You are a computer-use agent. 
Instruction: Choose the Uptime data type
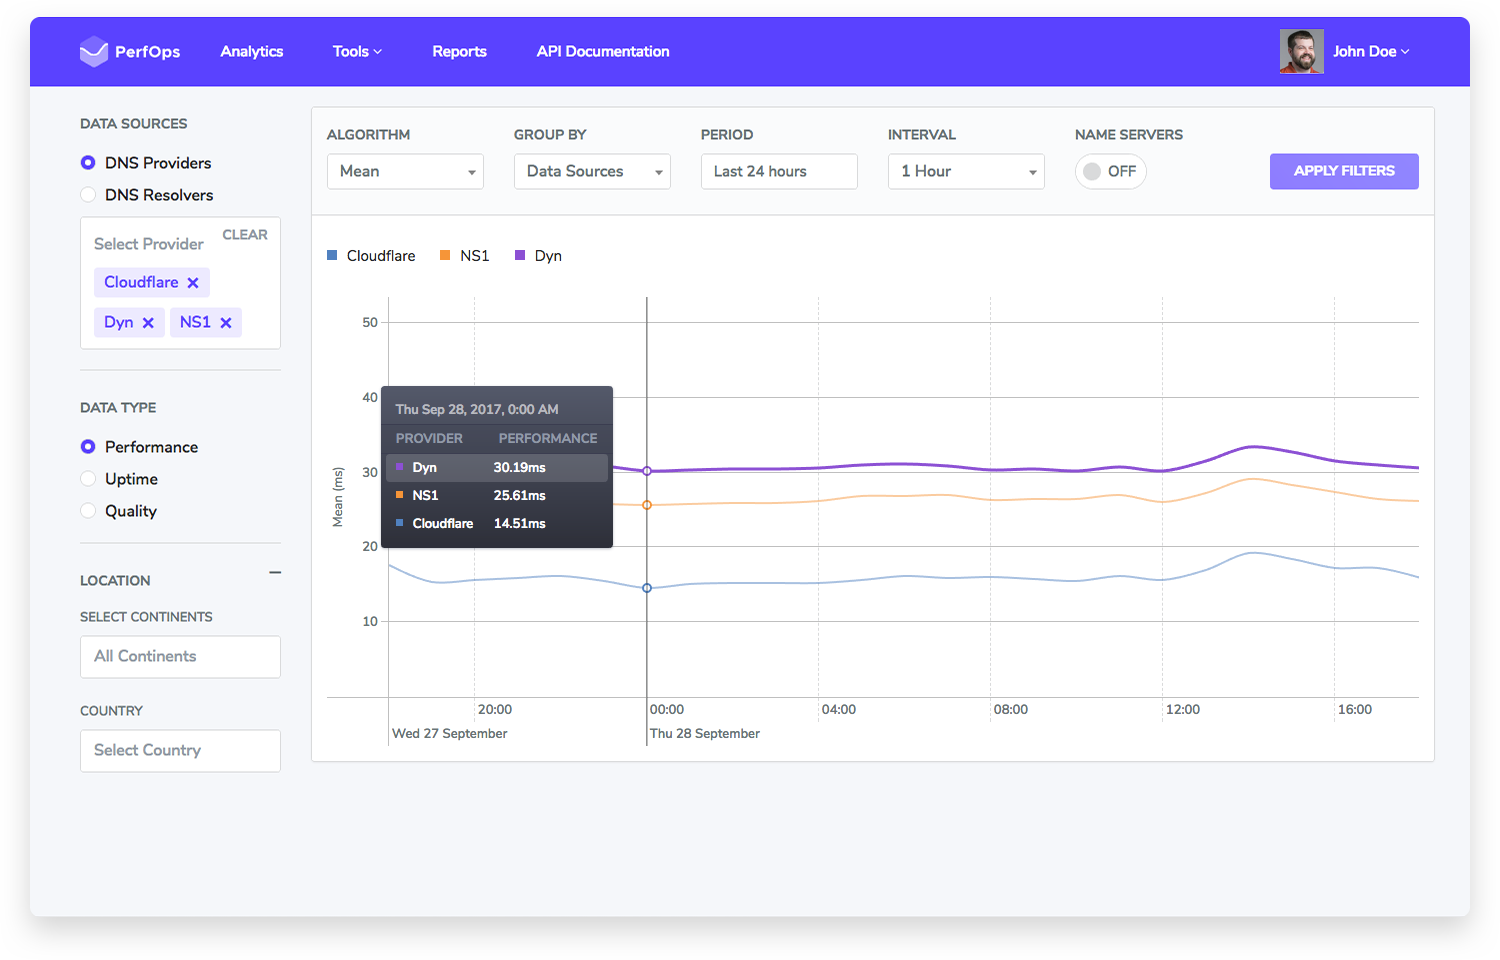(88, 479)
